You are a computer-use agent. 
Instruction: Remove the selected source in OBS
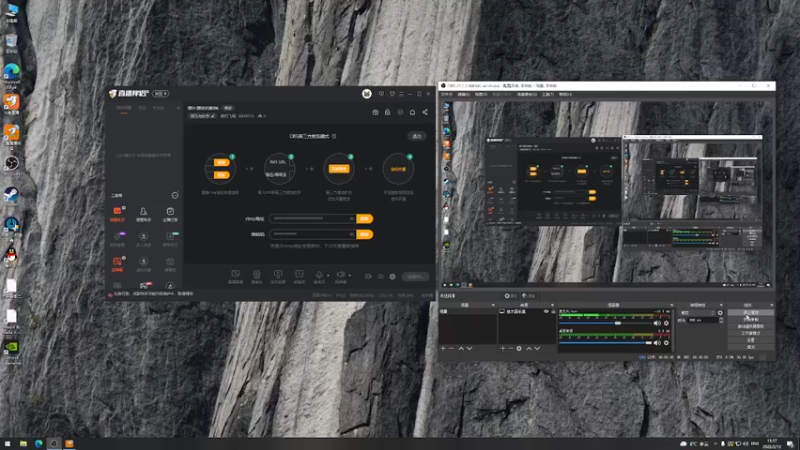(511, 348)
